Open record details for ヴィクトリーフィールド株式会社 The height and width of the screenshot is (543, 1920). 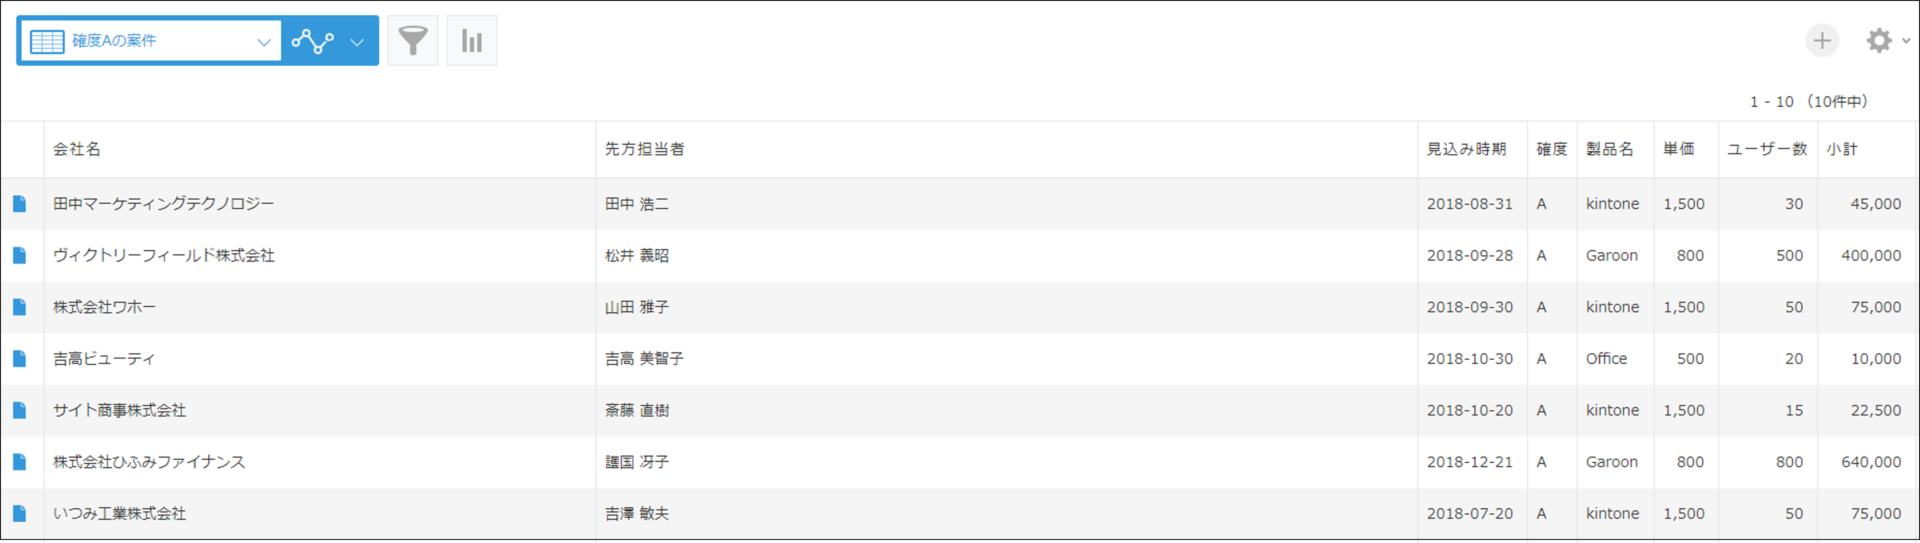coord(19,256)
